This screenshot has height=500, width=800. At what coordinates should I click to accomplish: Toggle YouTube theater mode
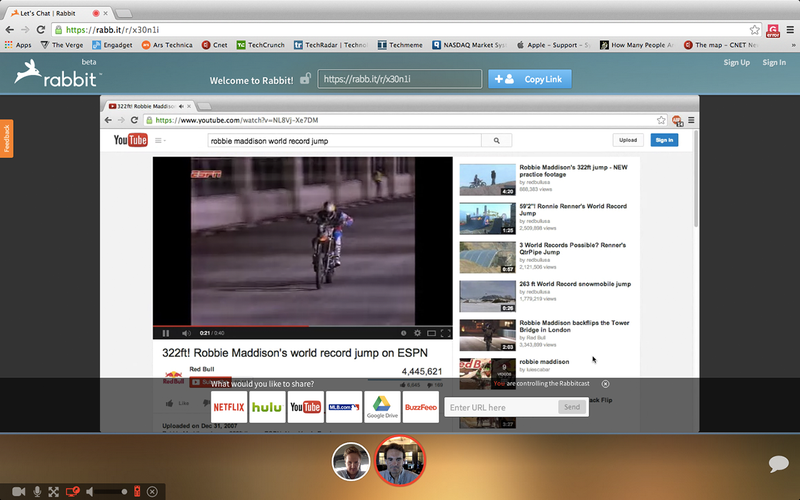click(x=431, y=333)
